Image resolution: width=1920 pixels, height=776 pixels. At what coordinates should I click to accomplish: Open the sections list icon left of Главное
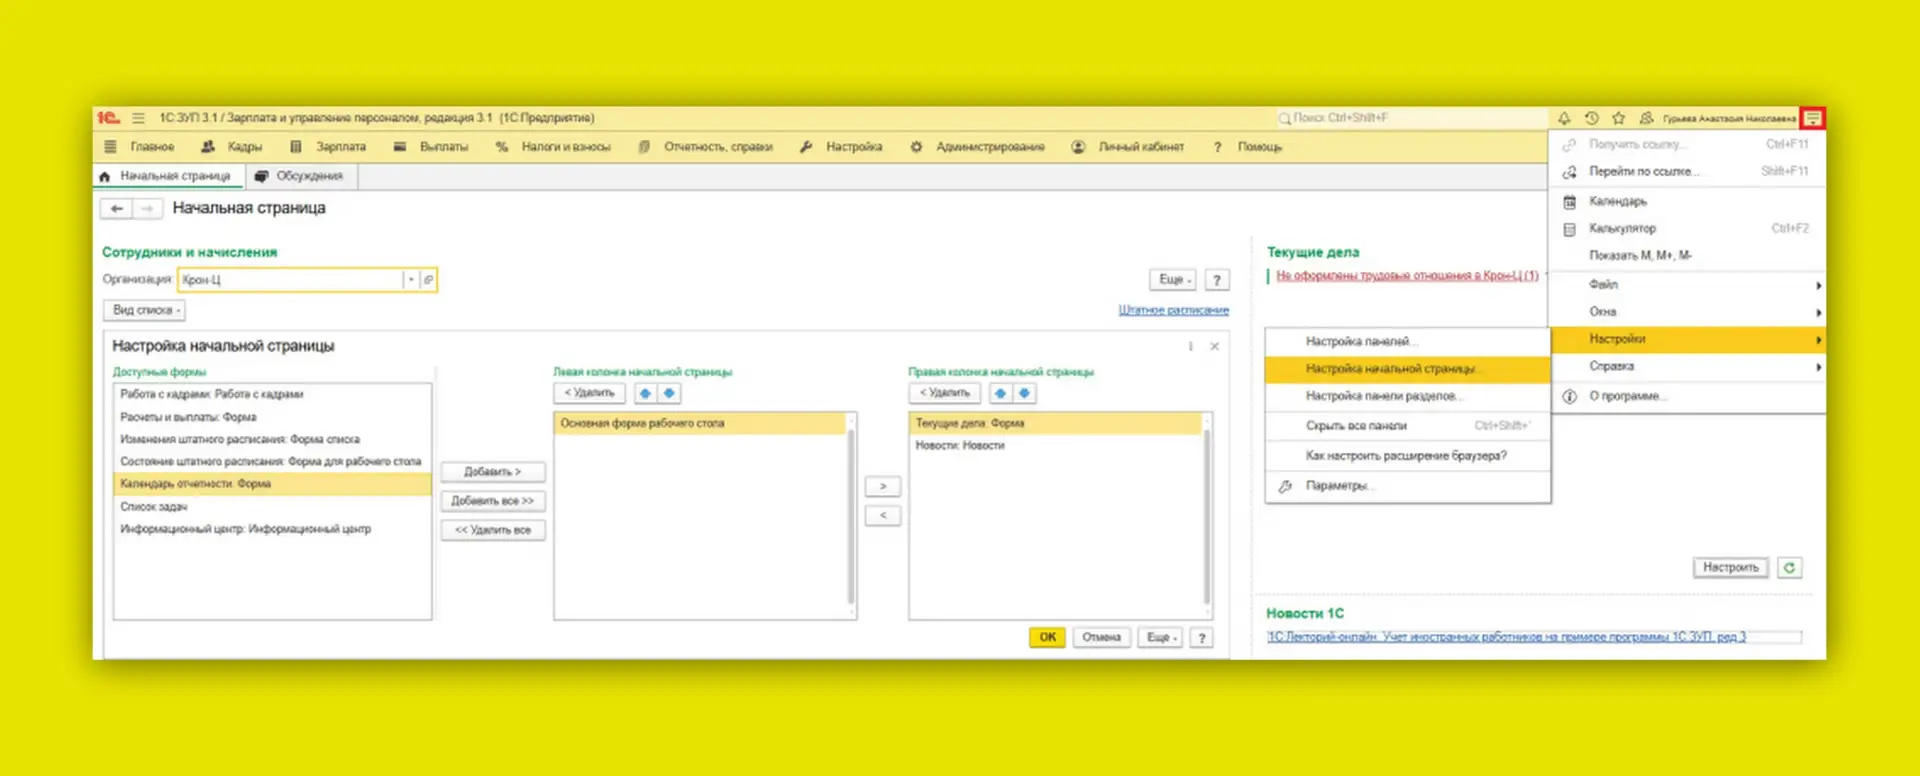110,147
